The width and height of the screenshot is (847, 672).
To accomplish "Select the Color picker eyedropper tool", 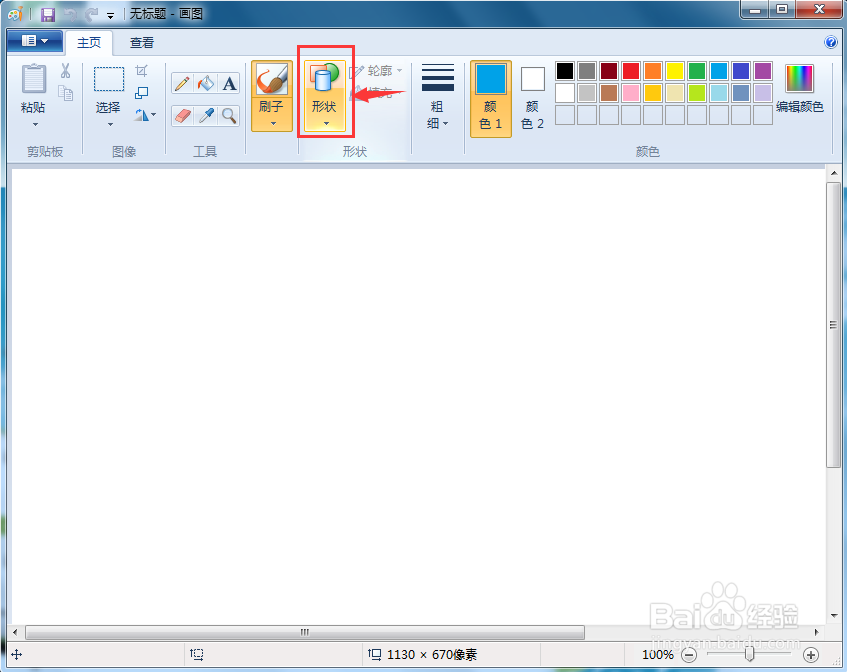I will tap(206, 115).
